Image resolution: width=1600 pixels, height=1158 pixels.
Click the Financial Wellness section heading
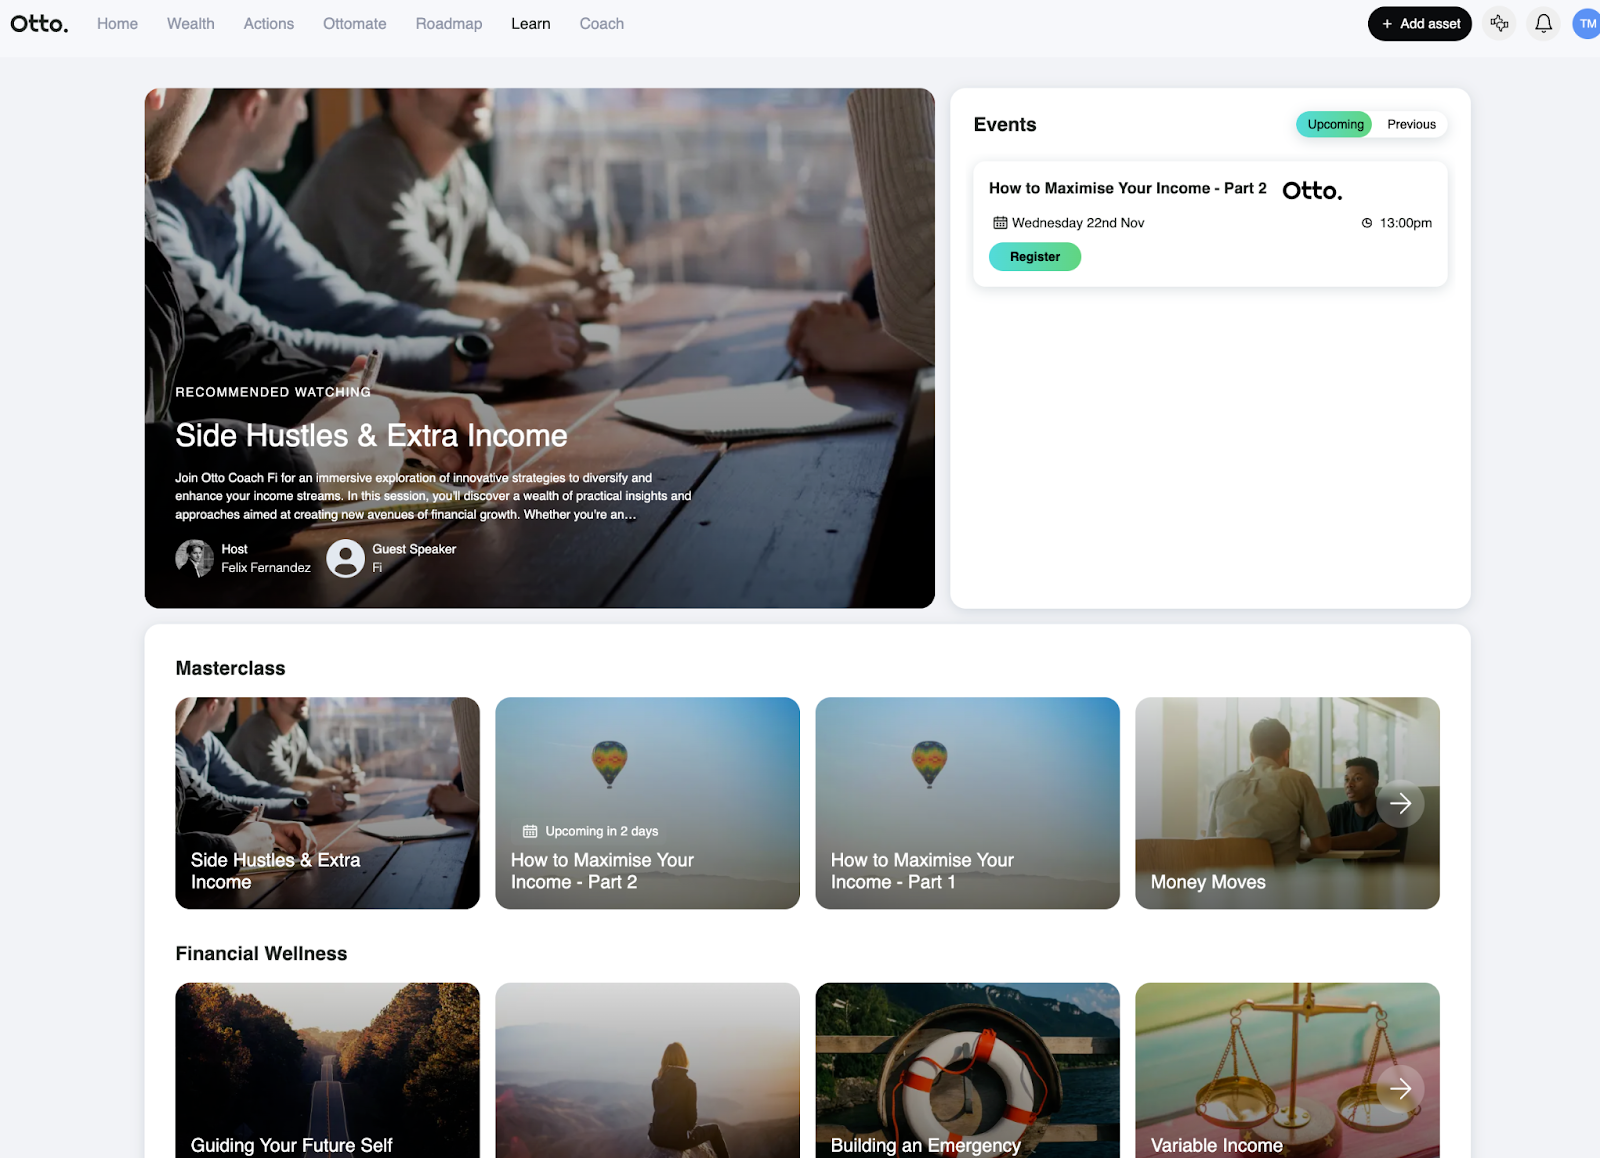(261, 954)
